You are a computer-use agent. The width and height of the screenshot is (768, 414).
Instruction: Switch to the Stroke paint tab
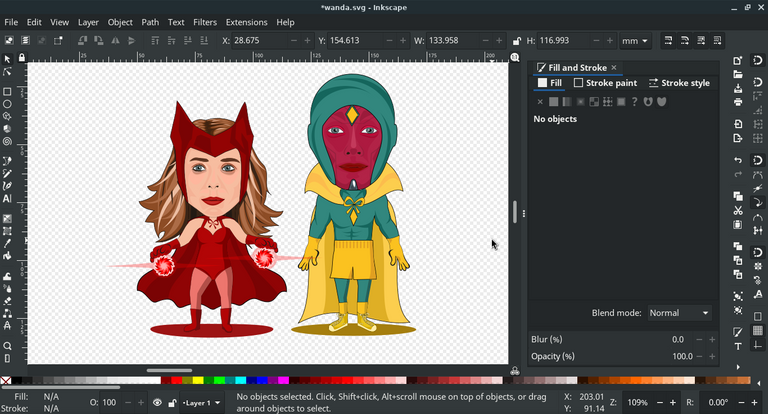click(606, 83)
